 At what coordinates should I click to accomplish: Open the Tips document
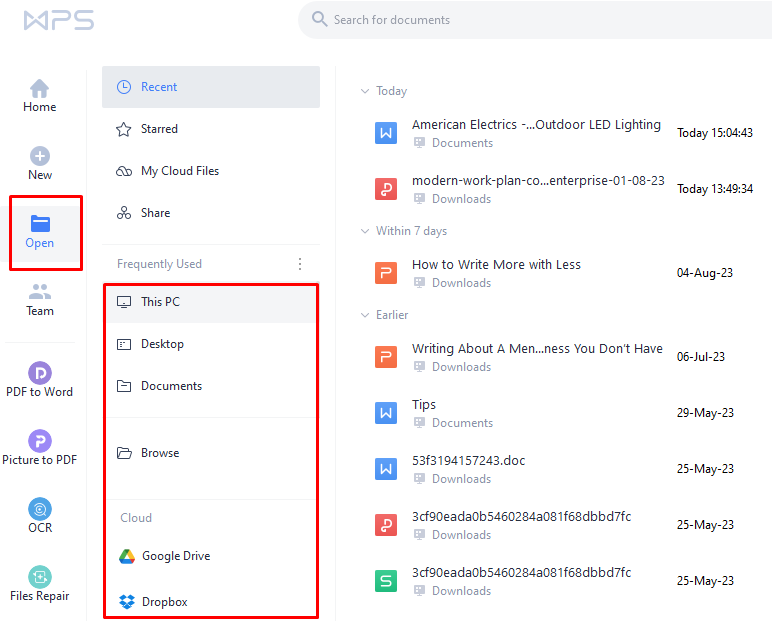point(424,405)
